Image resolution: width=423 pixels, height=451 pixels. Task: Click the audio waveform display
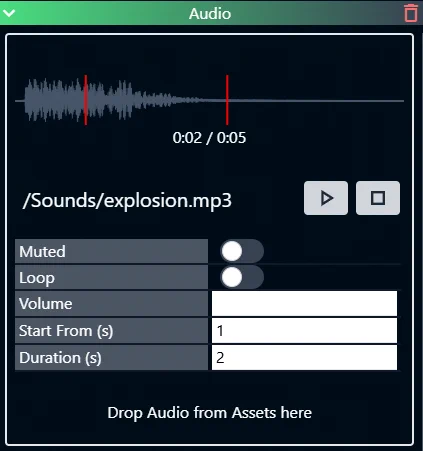209,100
